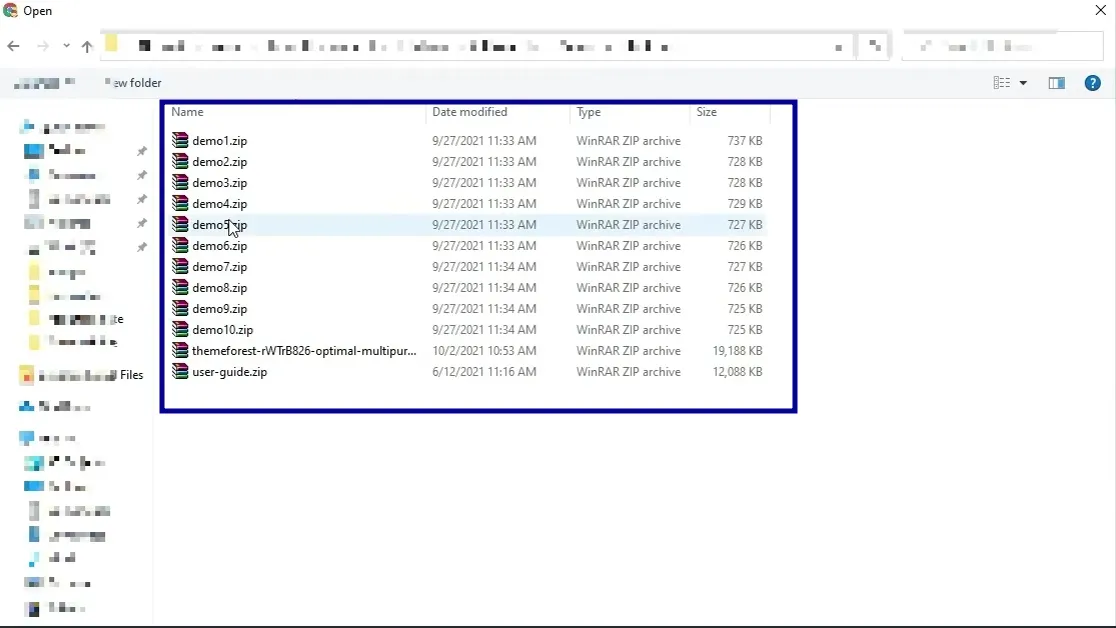Click the file name demo8.zip
The height and width of the screenshot is (628, 1116).
[219, 288]
